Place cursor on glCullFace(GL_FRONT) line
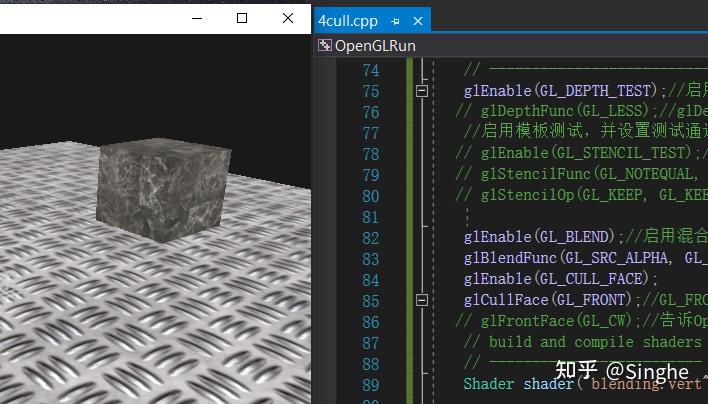 (x=586, y=300)
